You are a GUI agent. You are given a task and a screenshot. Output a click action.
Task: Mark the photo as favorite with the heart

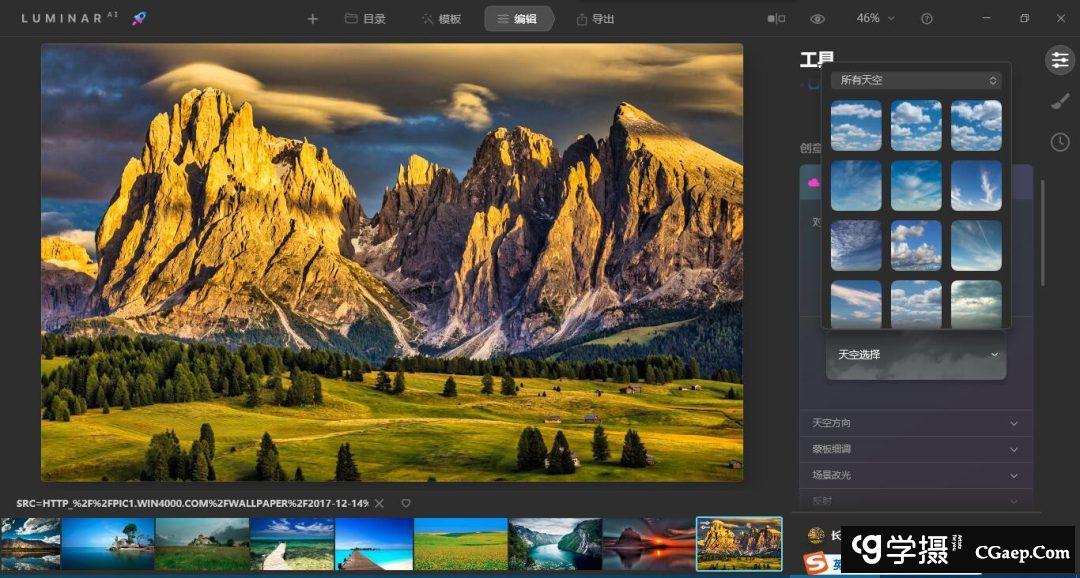pos(406,503)
